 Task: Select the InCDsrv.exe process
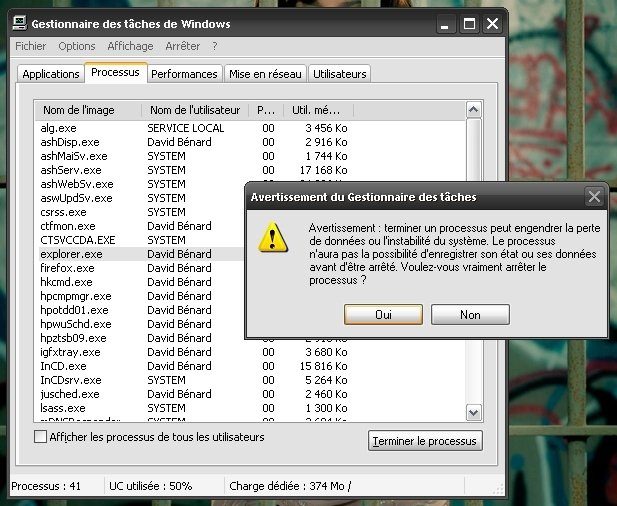pos(71,380)
